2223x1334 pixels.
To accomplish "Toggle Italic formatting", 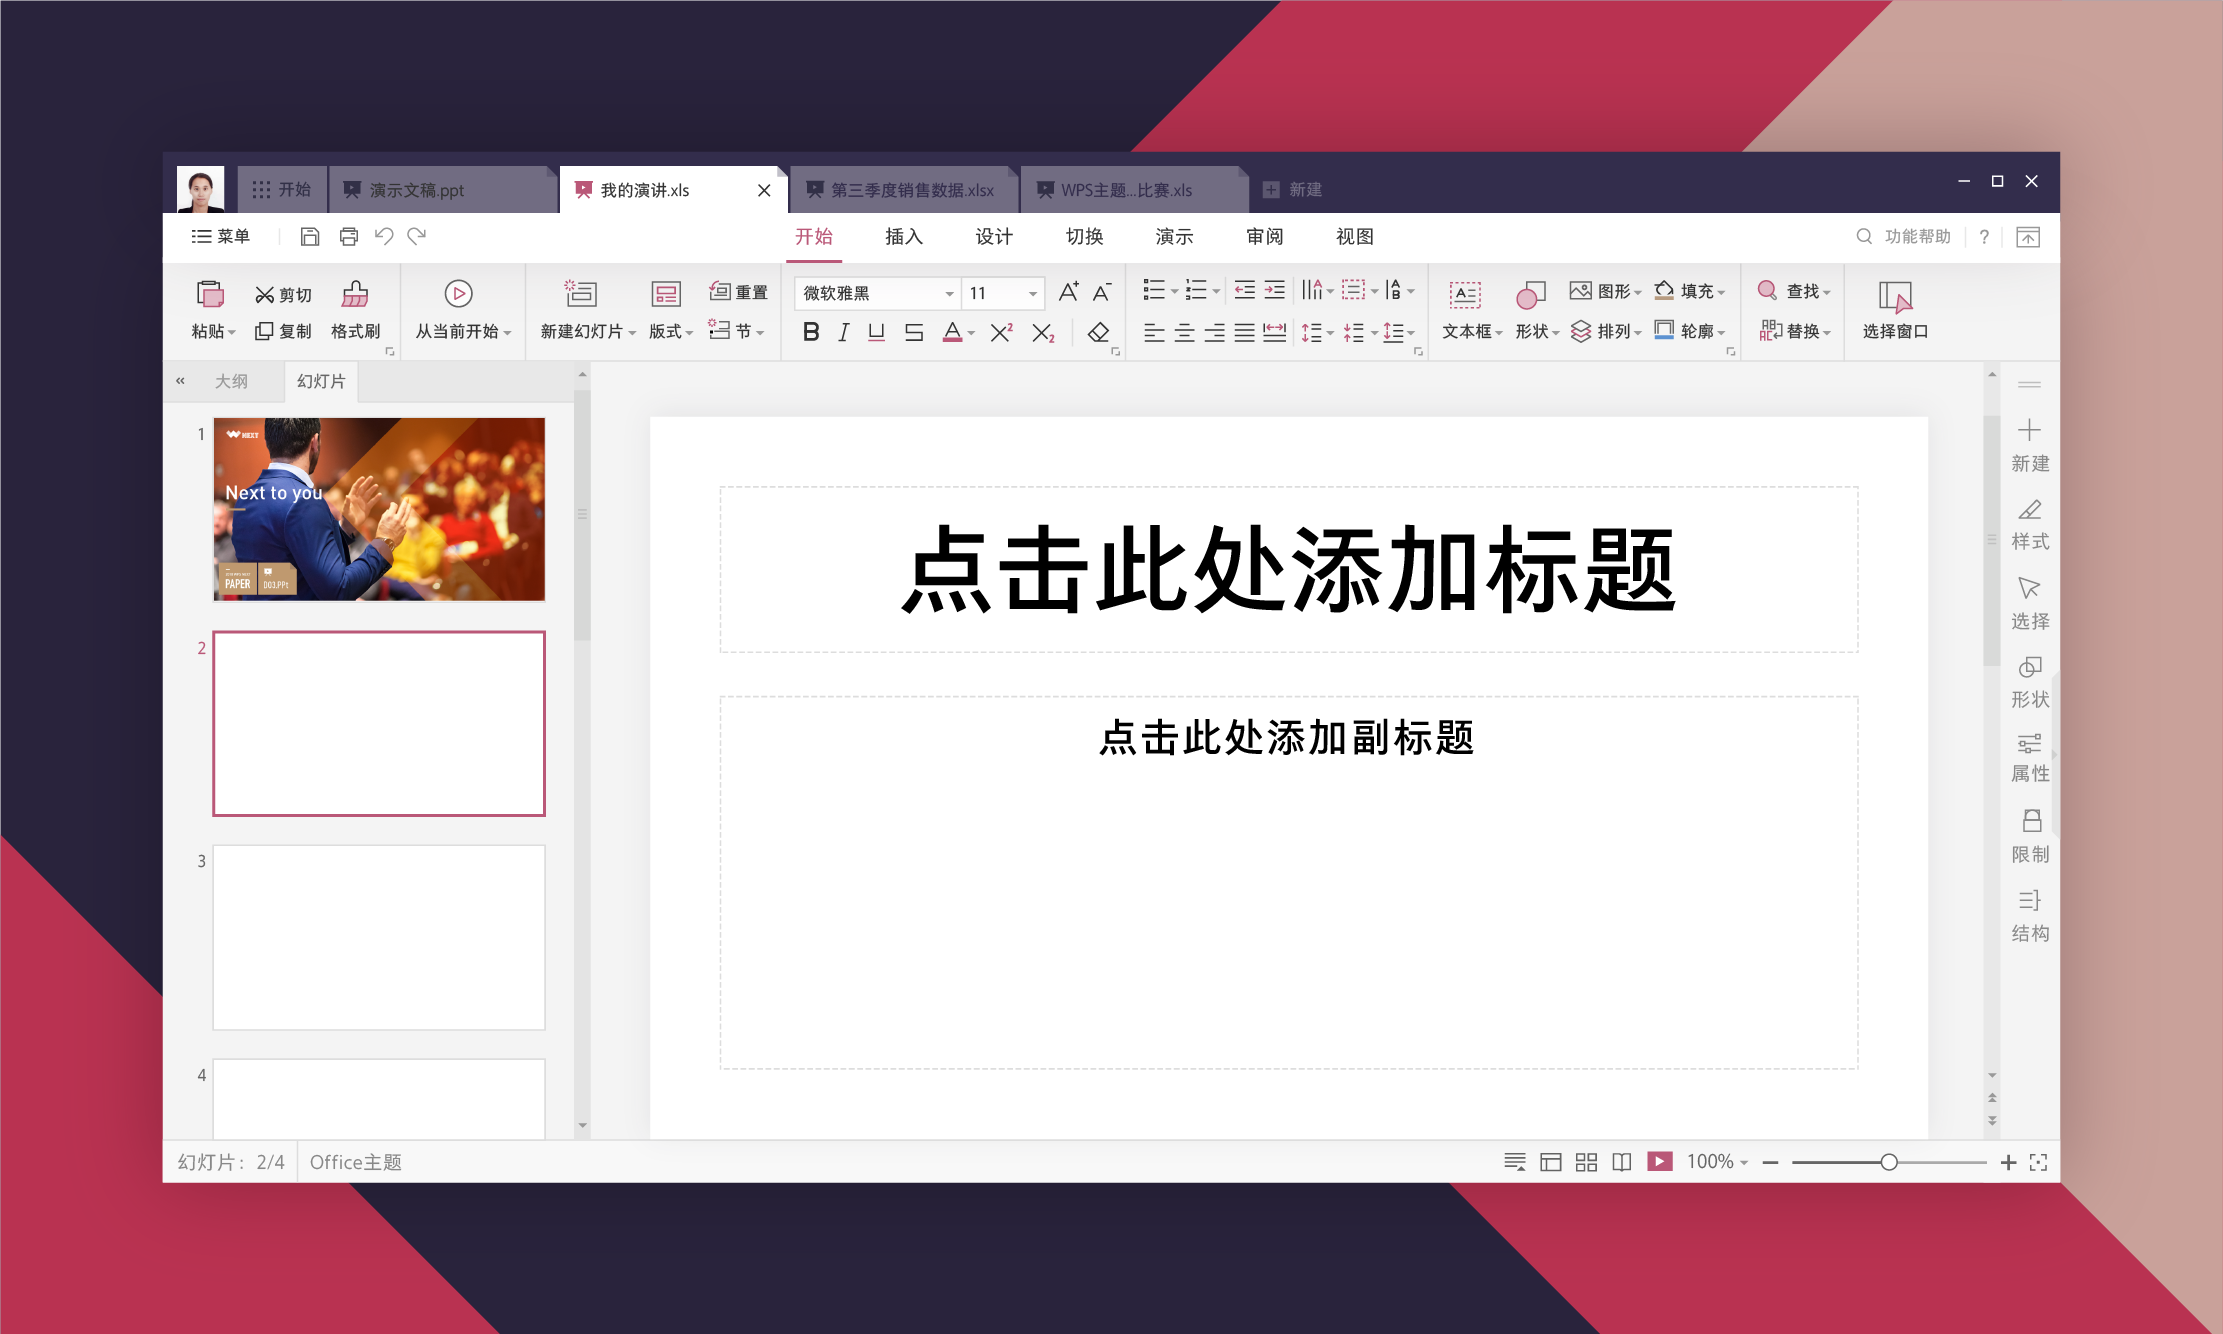I will coord(843,332).
